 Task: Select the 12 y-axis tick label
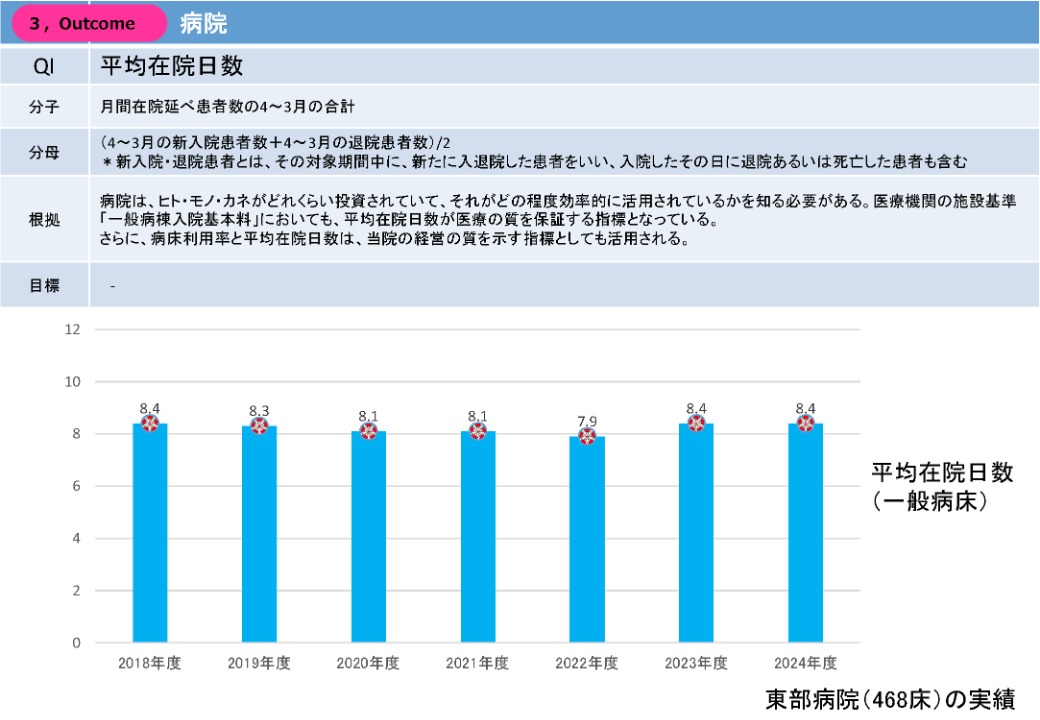[72, 329]
